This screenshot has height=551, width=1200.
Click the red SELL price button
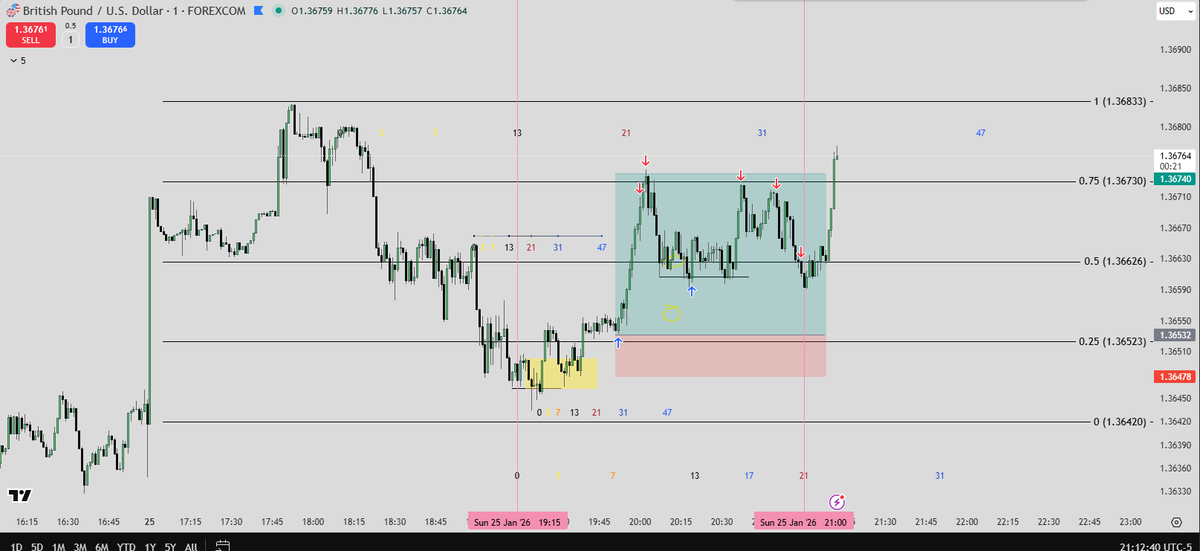pos(32,35)
